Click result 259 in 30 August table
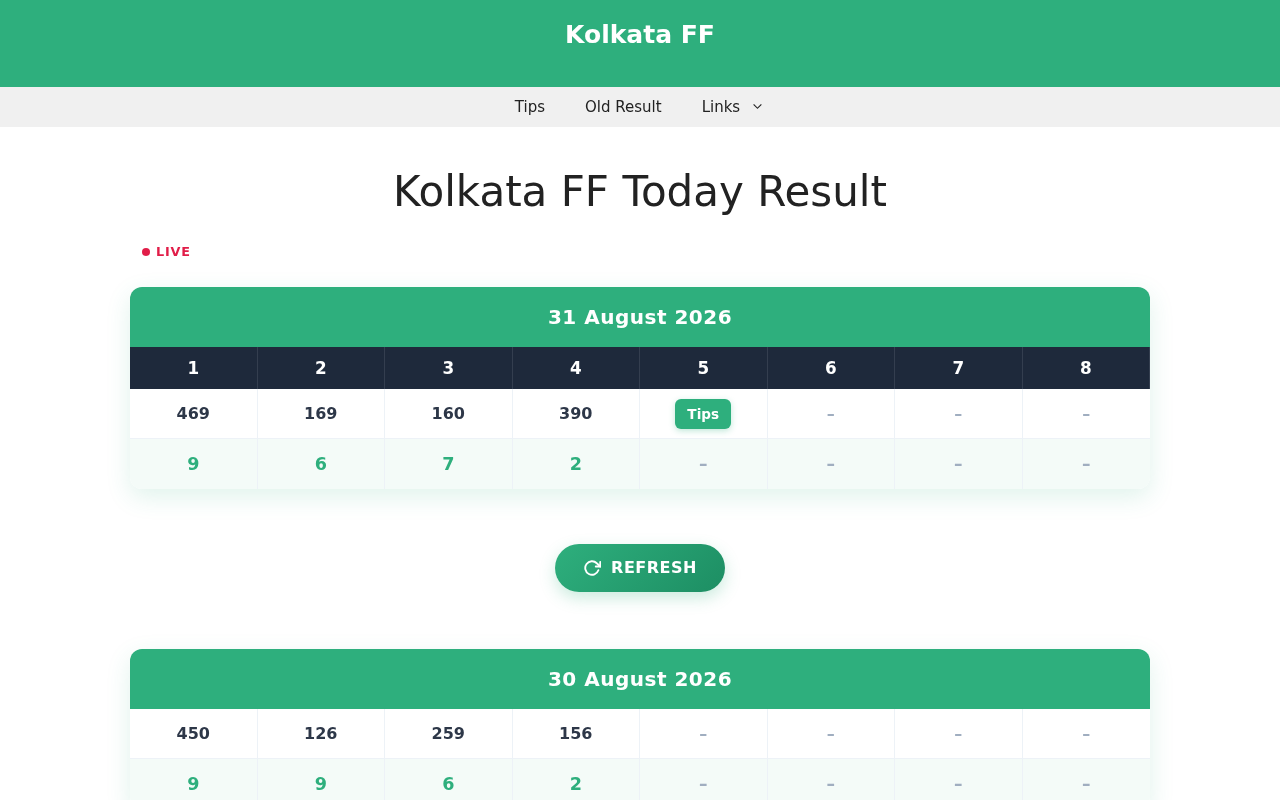 [448, 734]
